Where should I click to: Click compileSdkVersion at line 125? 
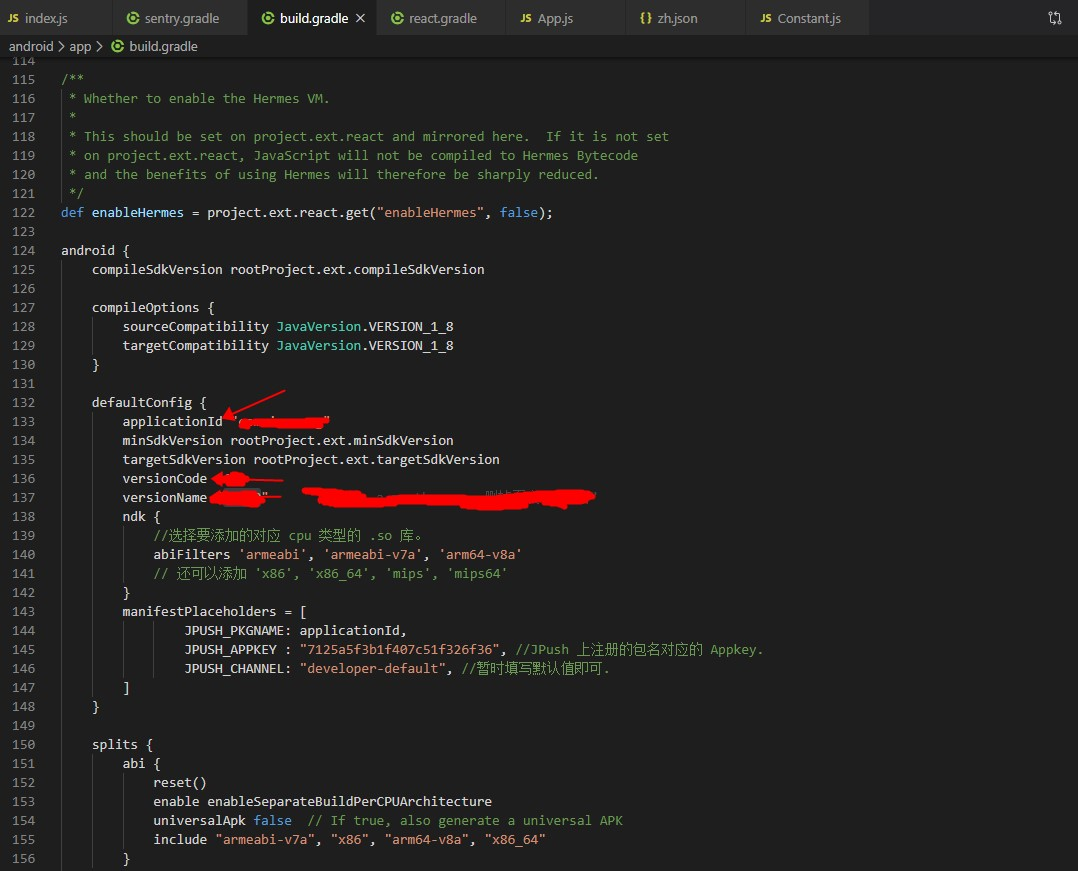pos(157,269)
